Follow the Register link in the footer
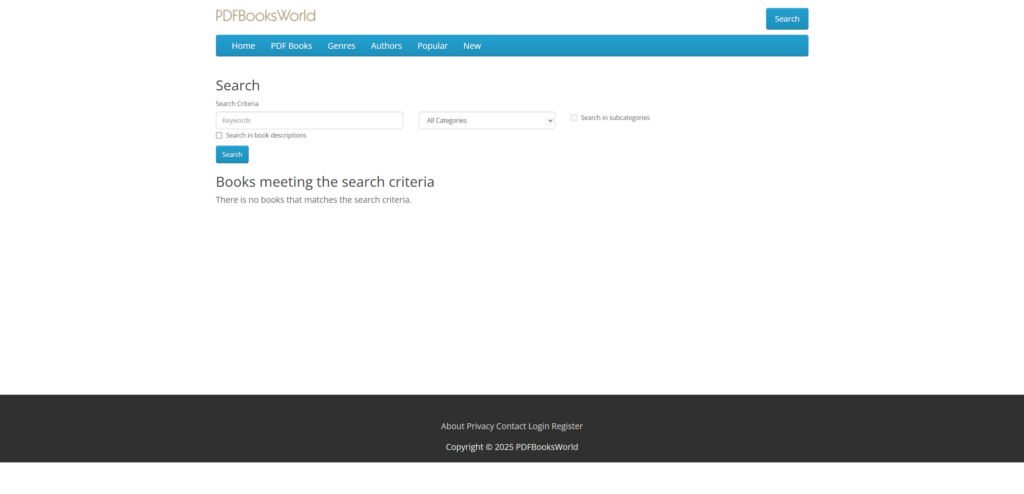The width and height of the screenshot is (1024, 494). (x=567, y=426)
